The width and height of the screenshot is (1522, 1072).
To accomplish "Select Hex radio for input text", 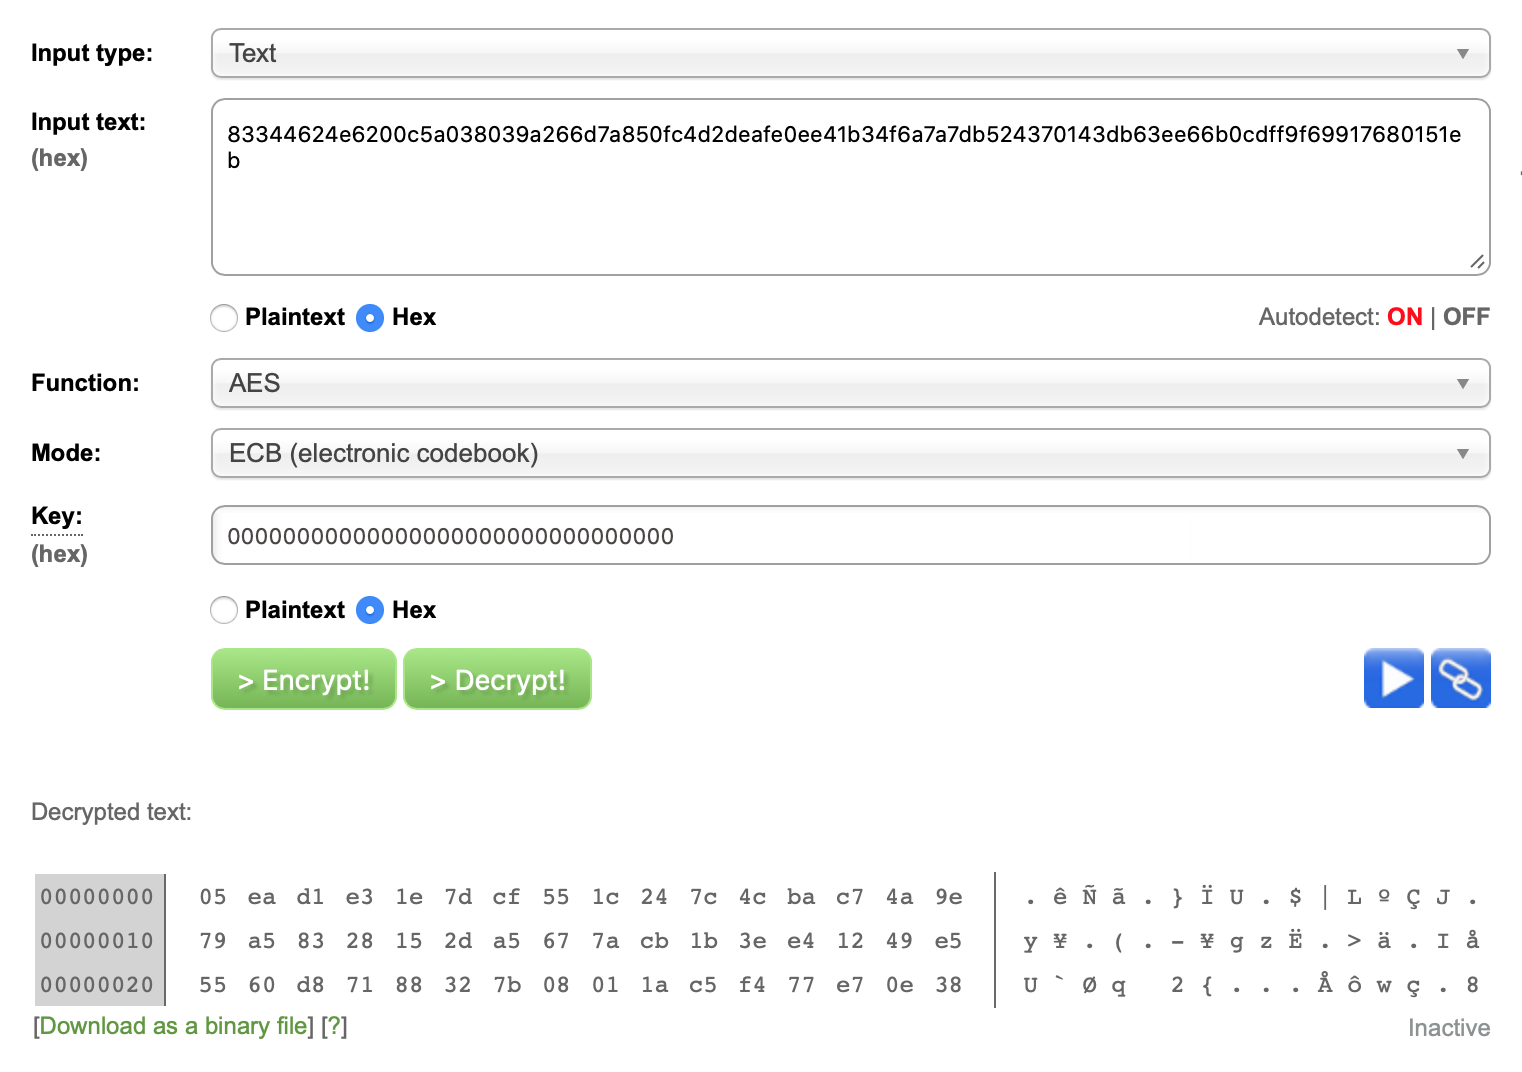I will click(x=370, y=318).
